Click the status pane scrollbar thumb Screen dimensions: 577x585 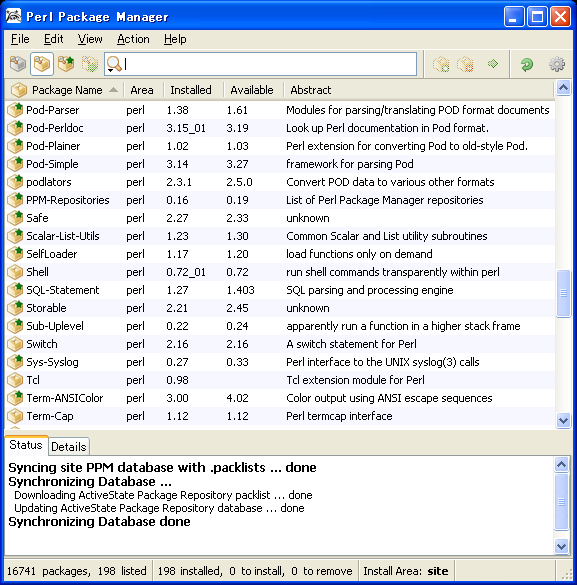coord(561,502)
